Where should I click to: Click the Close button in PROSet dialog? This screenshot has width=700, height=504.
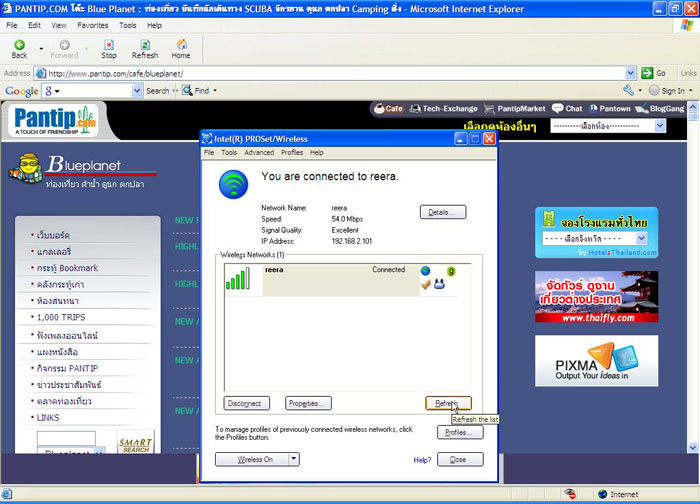[460, 459]
